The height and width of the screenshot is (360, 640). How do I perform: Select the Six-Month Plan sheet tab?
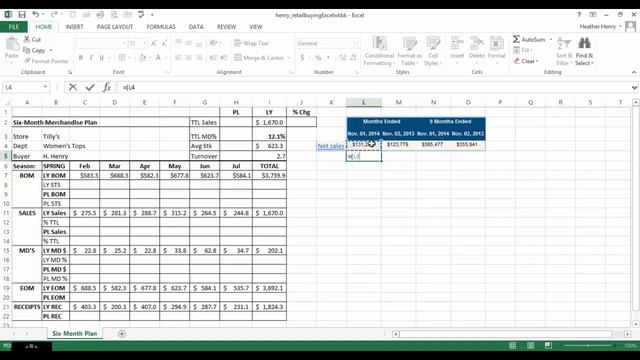(x=75, y=333)
